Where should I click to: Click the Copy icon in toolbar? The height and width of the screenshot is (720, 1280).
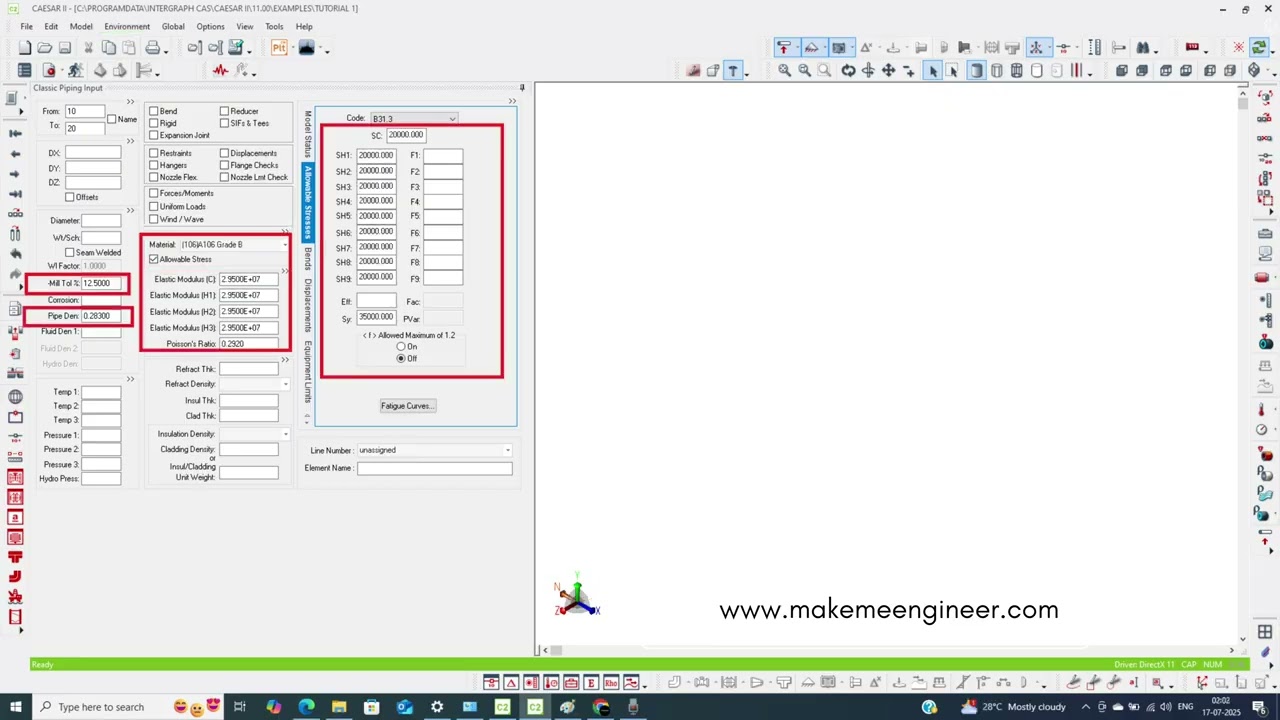[108, 48]
